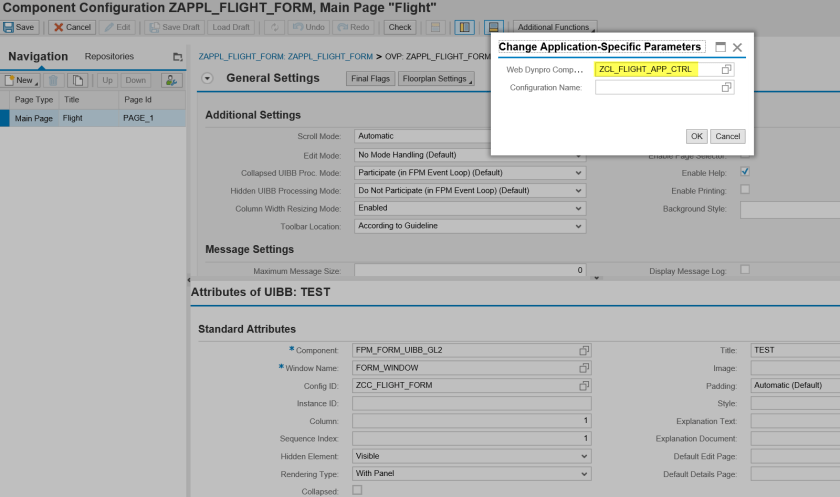
Task: Undo the last change
Action: coord(308,27)
